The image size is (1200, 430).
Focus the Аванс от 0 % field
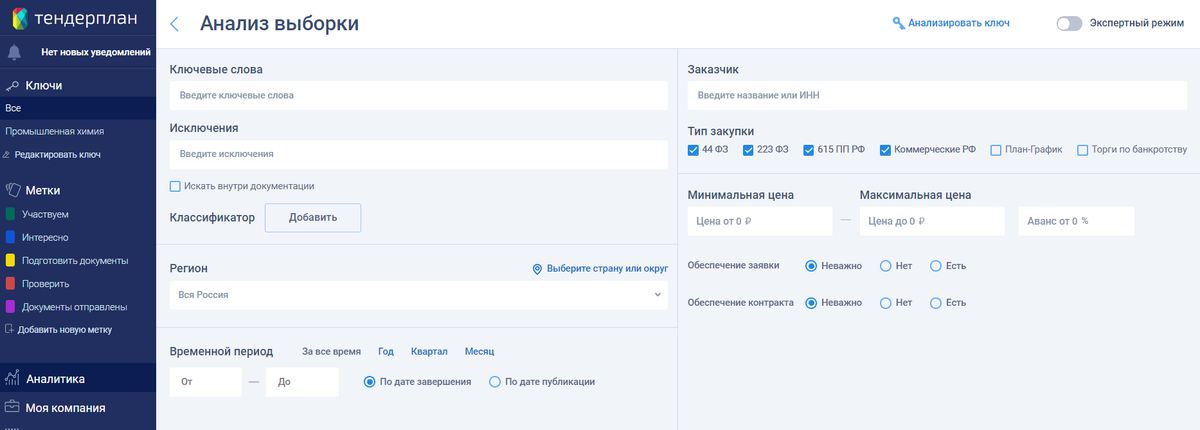tap(1076, 221)
